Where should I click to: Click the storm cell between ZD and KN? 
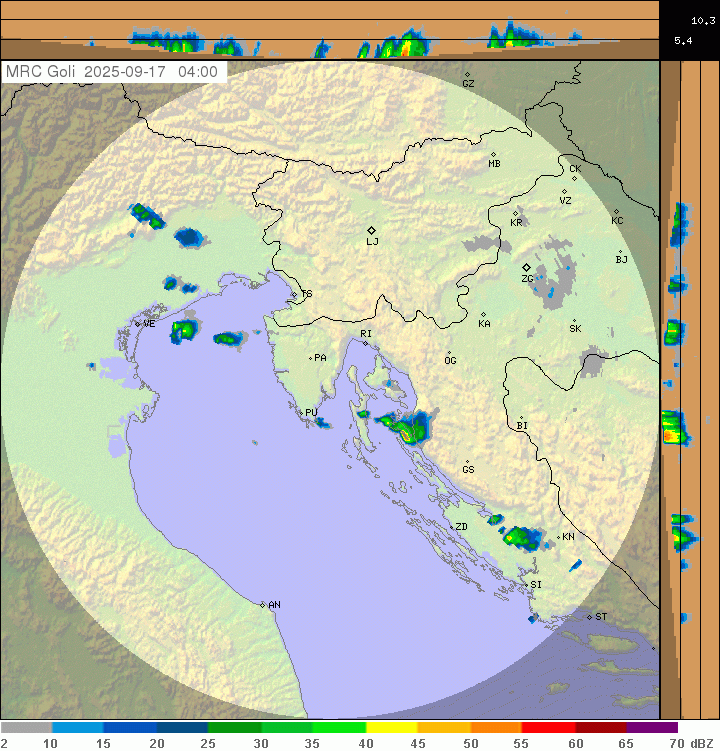pos(521,537)
